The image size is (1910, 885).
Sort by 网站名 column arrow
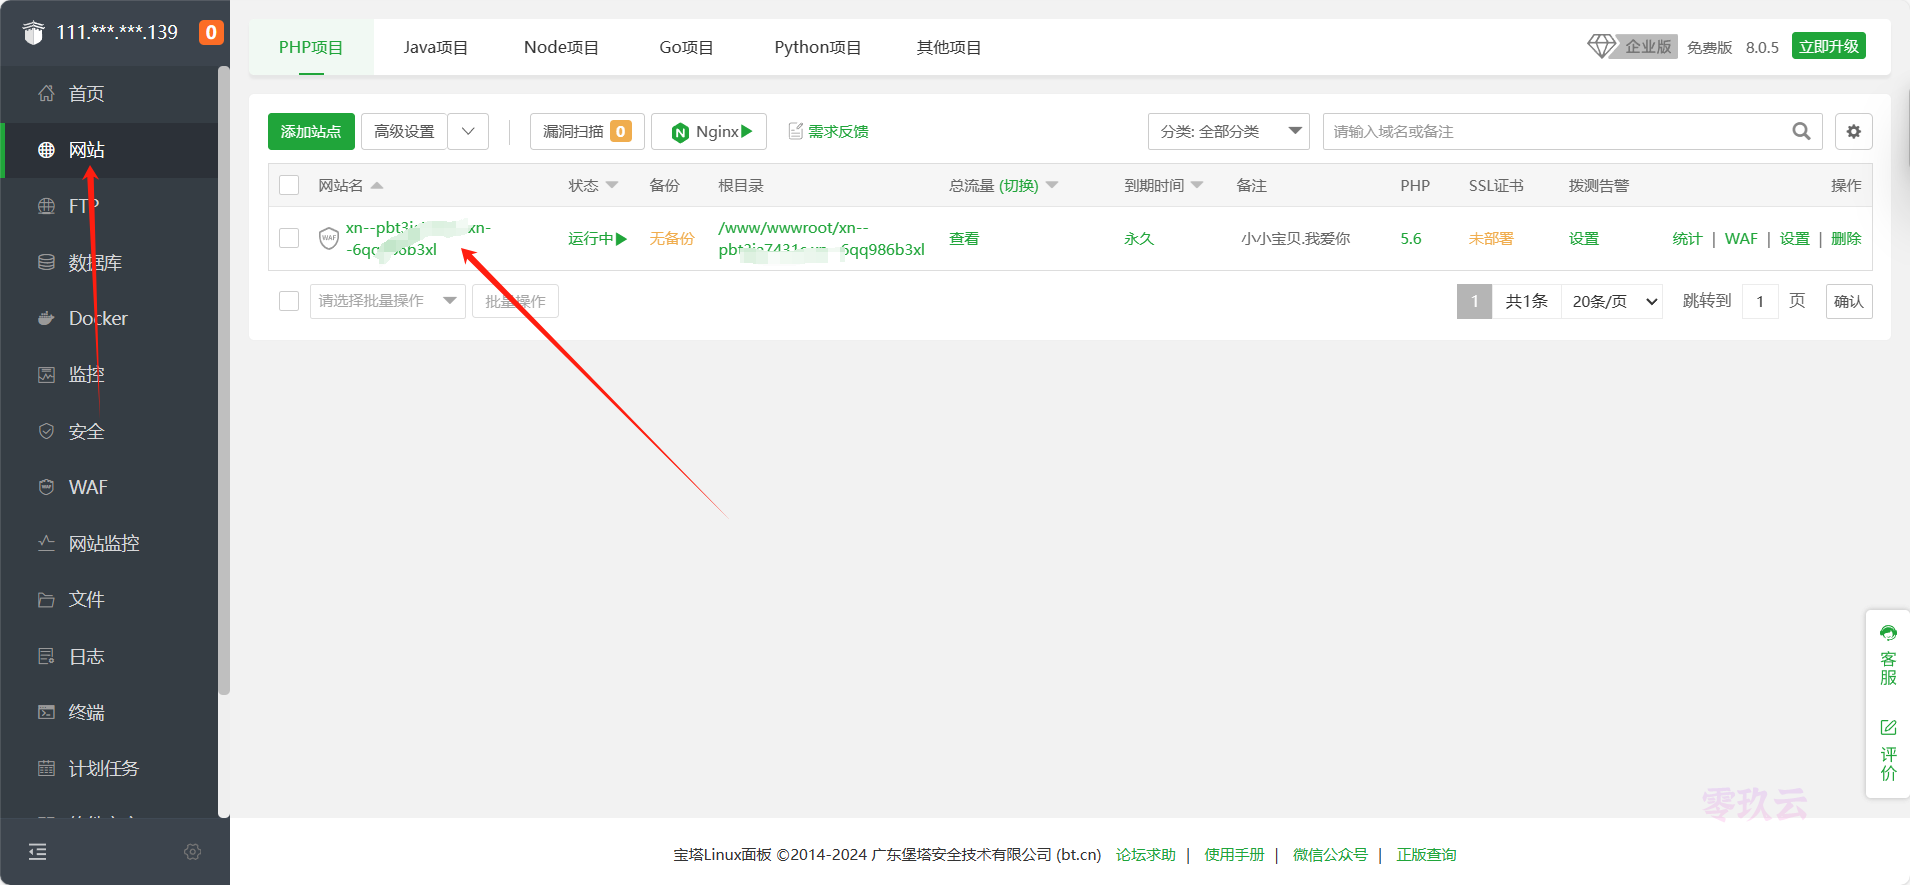(377, 185)
